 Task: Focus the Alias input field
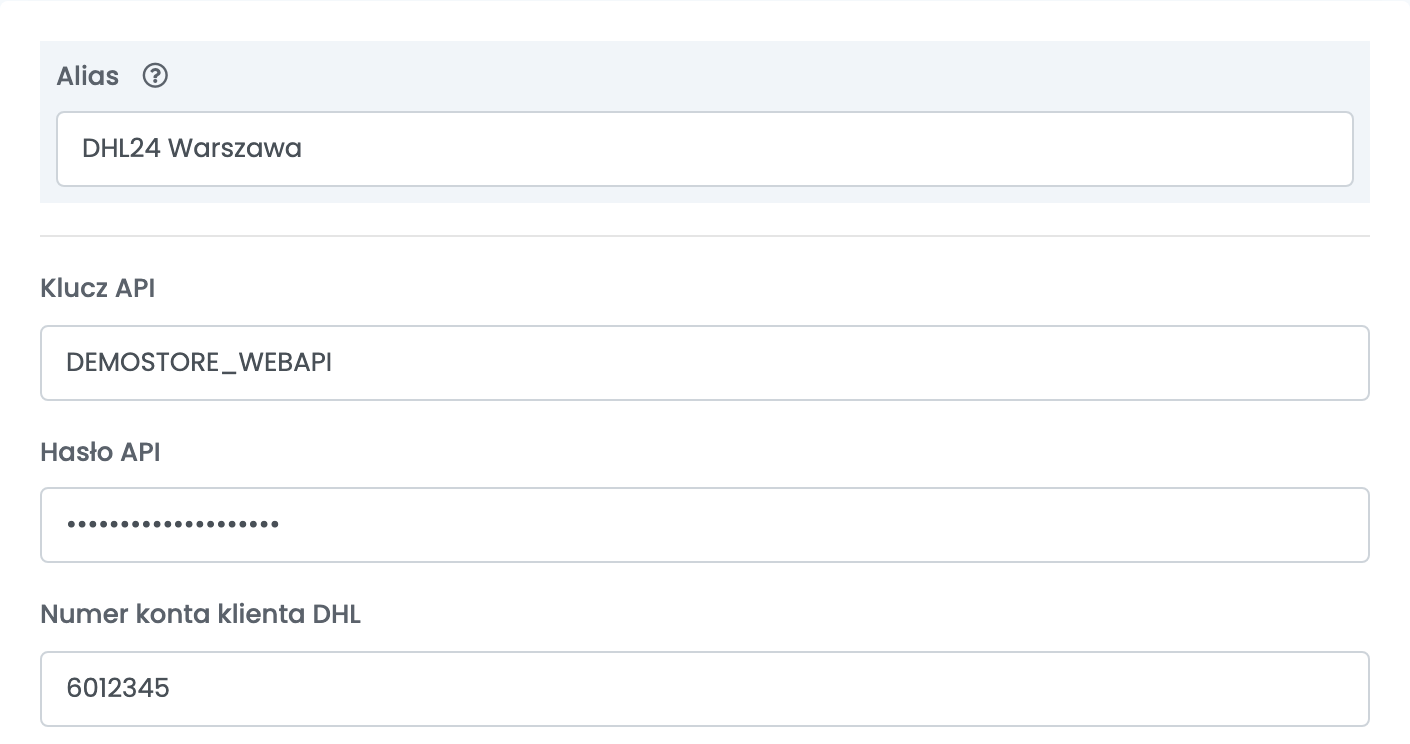[705, 149]
